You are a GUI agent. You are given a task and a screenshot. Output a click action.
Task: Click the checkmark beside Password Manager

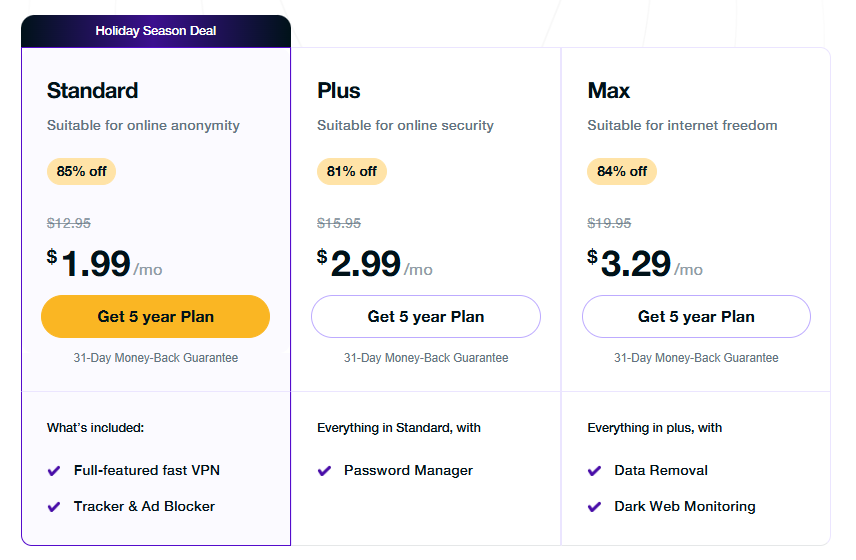pos(324,470)
